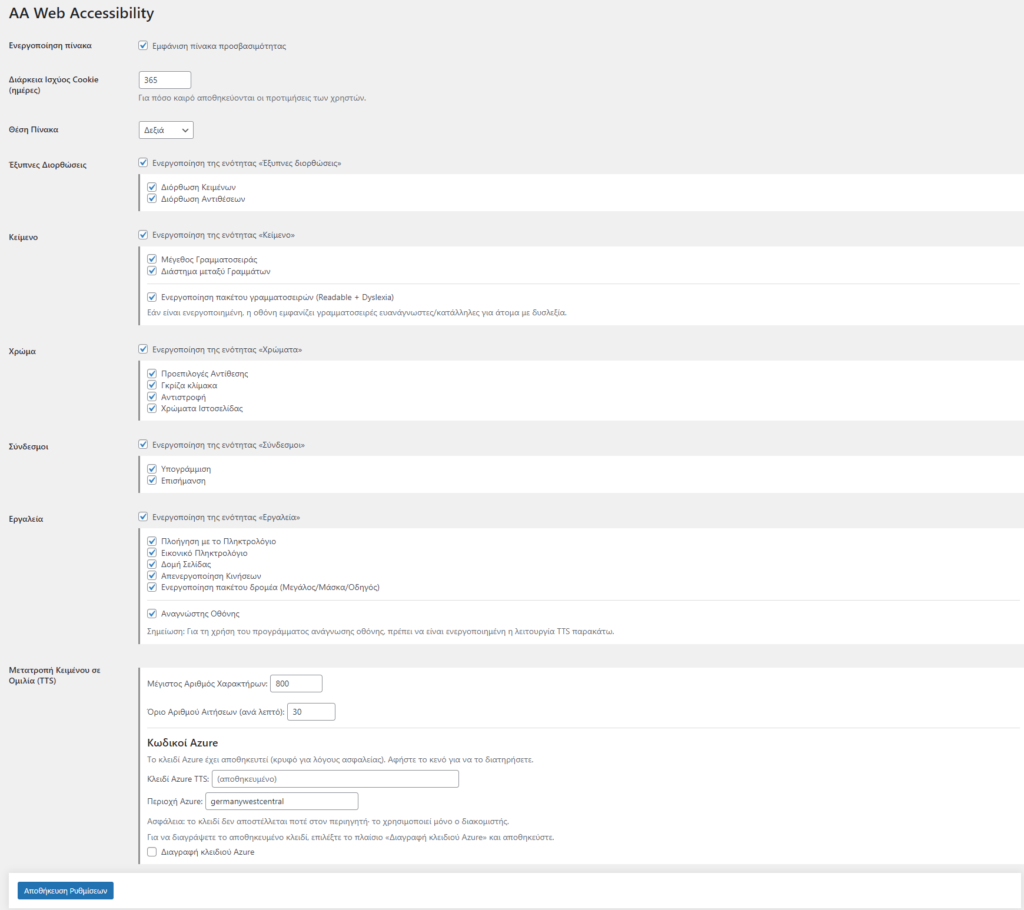
Task: Uncheck Υπογράμμιση under links section
Action: 152,469
